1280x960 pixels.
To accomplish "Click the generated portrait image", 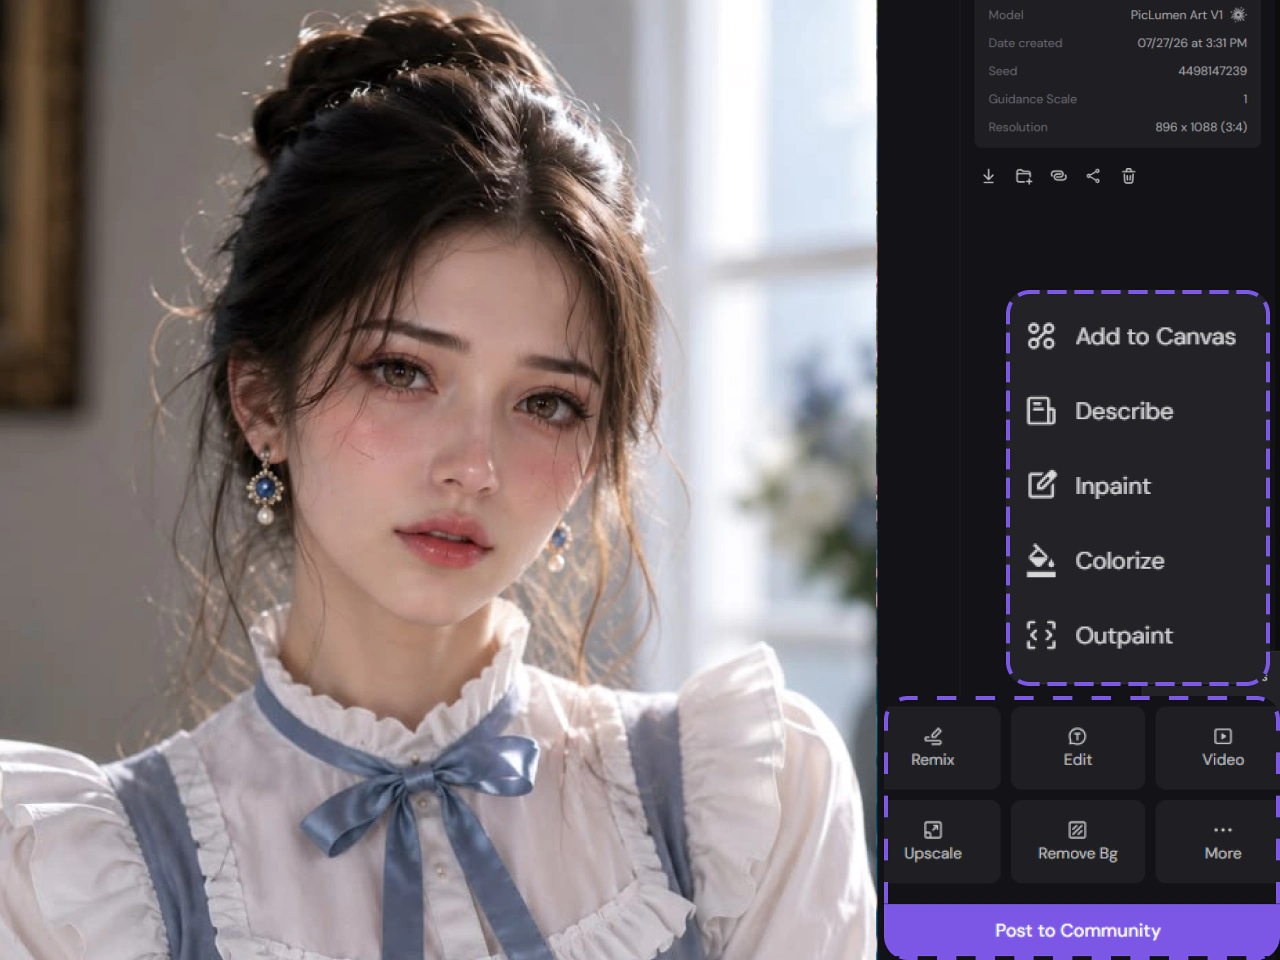I will (438, 480).
